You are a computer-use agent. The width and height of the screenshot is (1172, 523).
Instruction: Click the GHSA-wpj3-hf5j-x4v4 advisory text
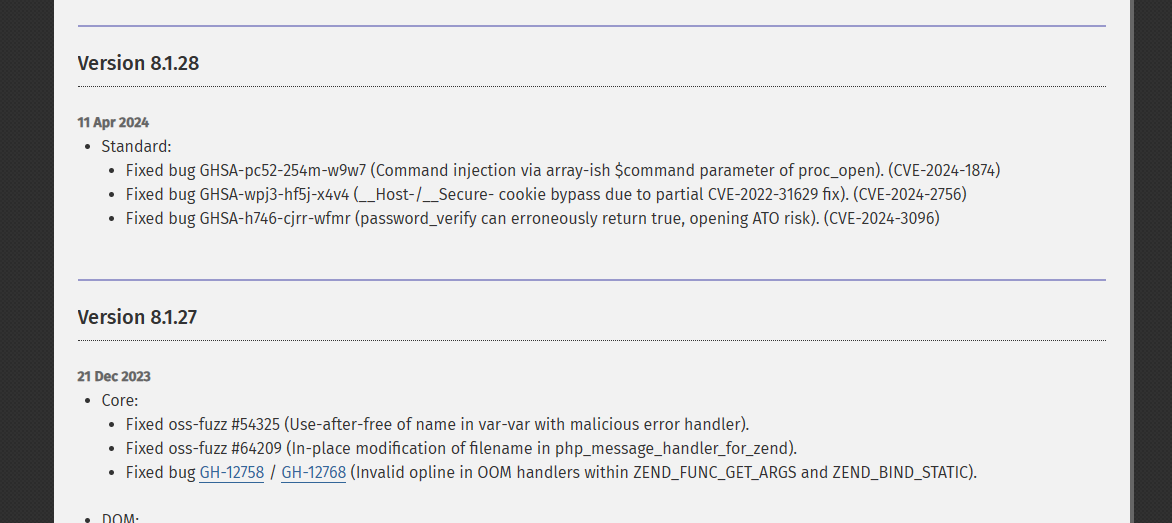pyautogui.click(x=274, y=194)
